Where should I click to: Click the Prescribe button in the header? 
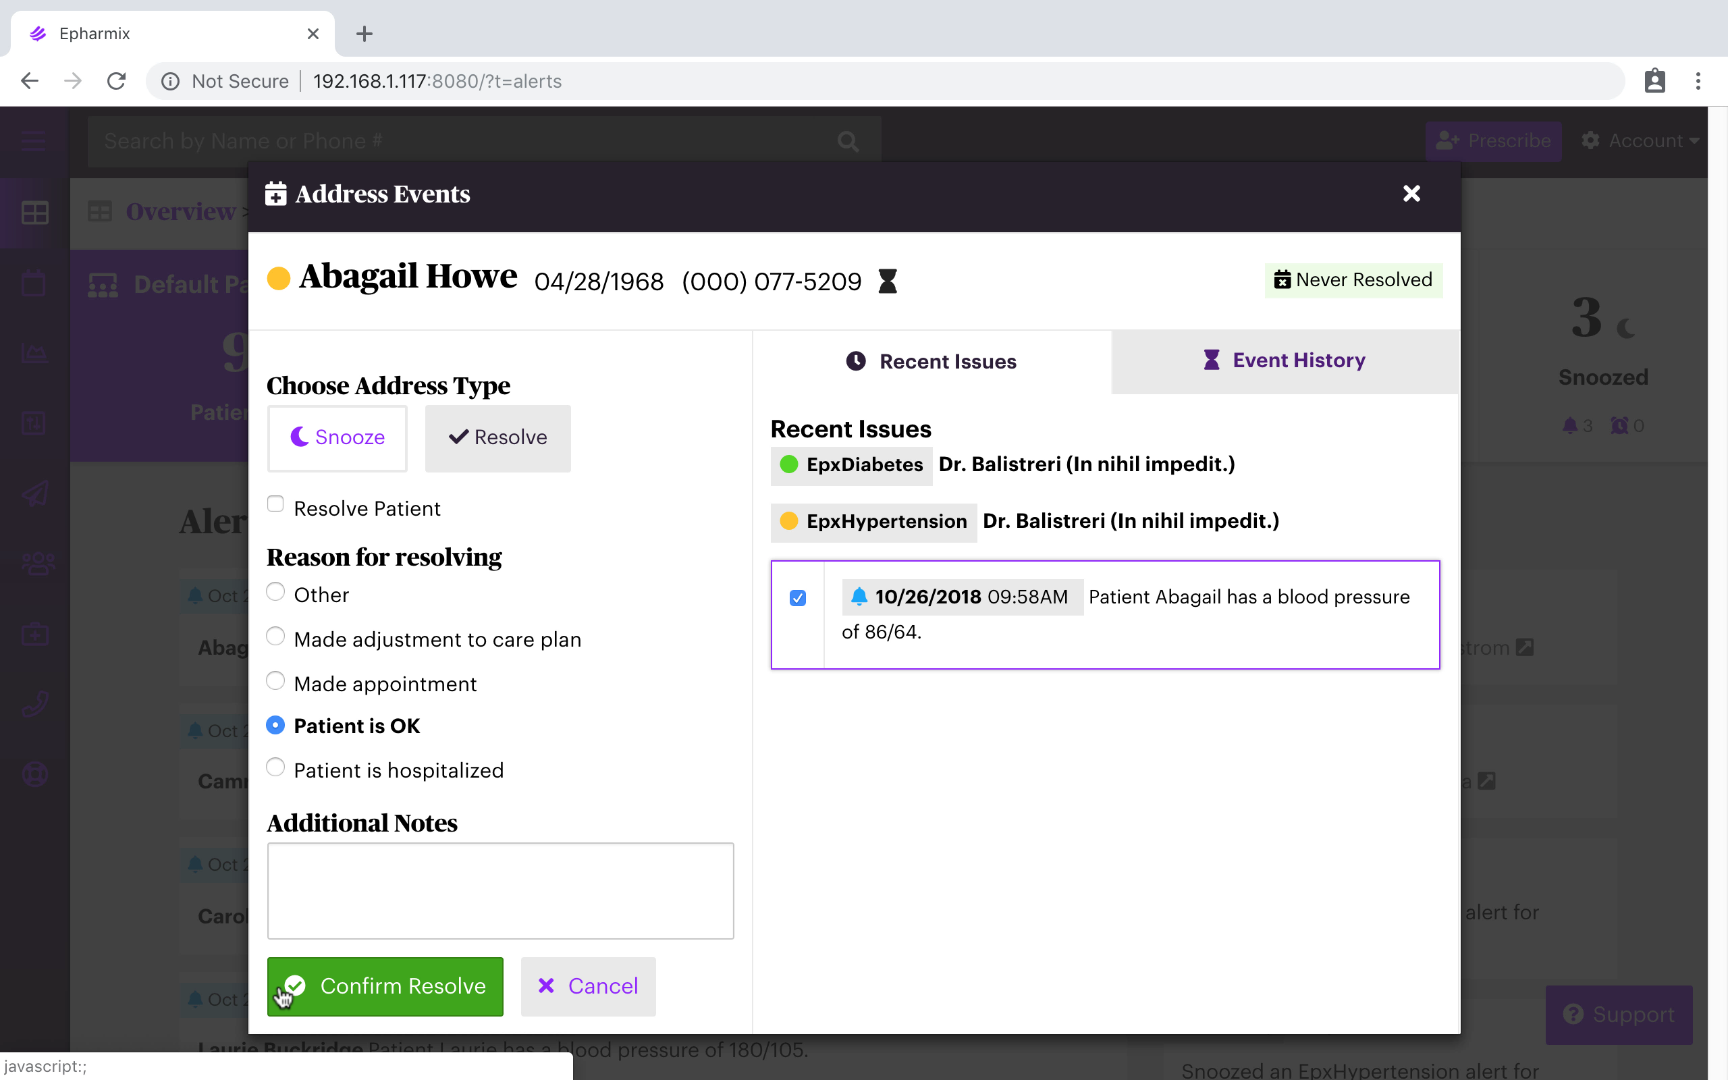1493,141
